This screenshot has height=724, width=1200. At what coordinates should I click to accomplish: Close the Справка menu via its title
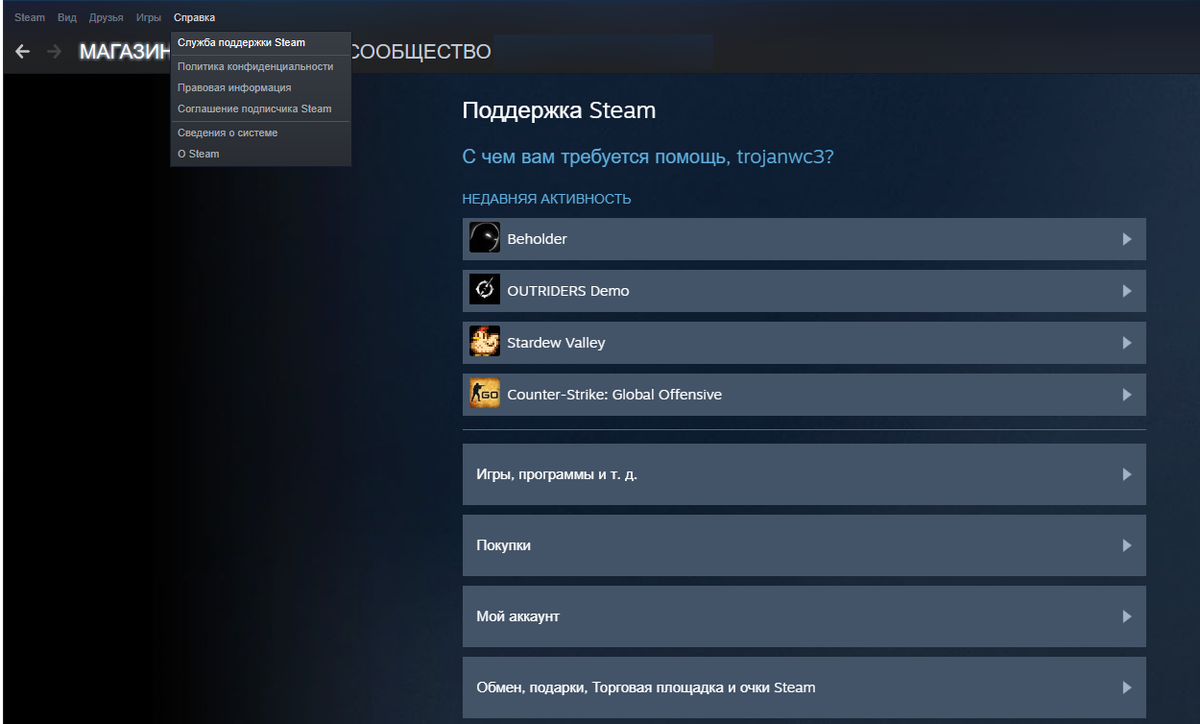click(194, 18)
